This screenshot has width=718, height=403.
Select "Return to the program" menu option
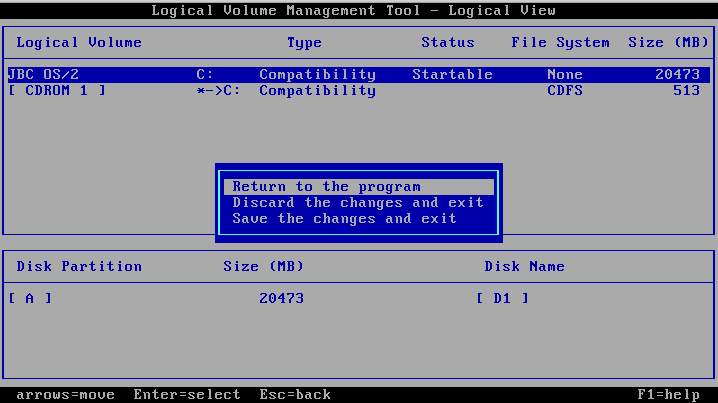click(x=326, y=187)
